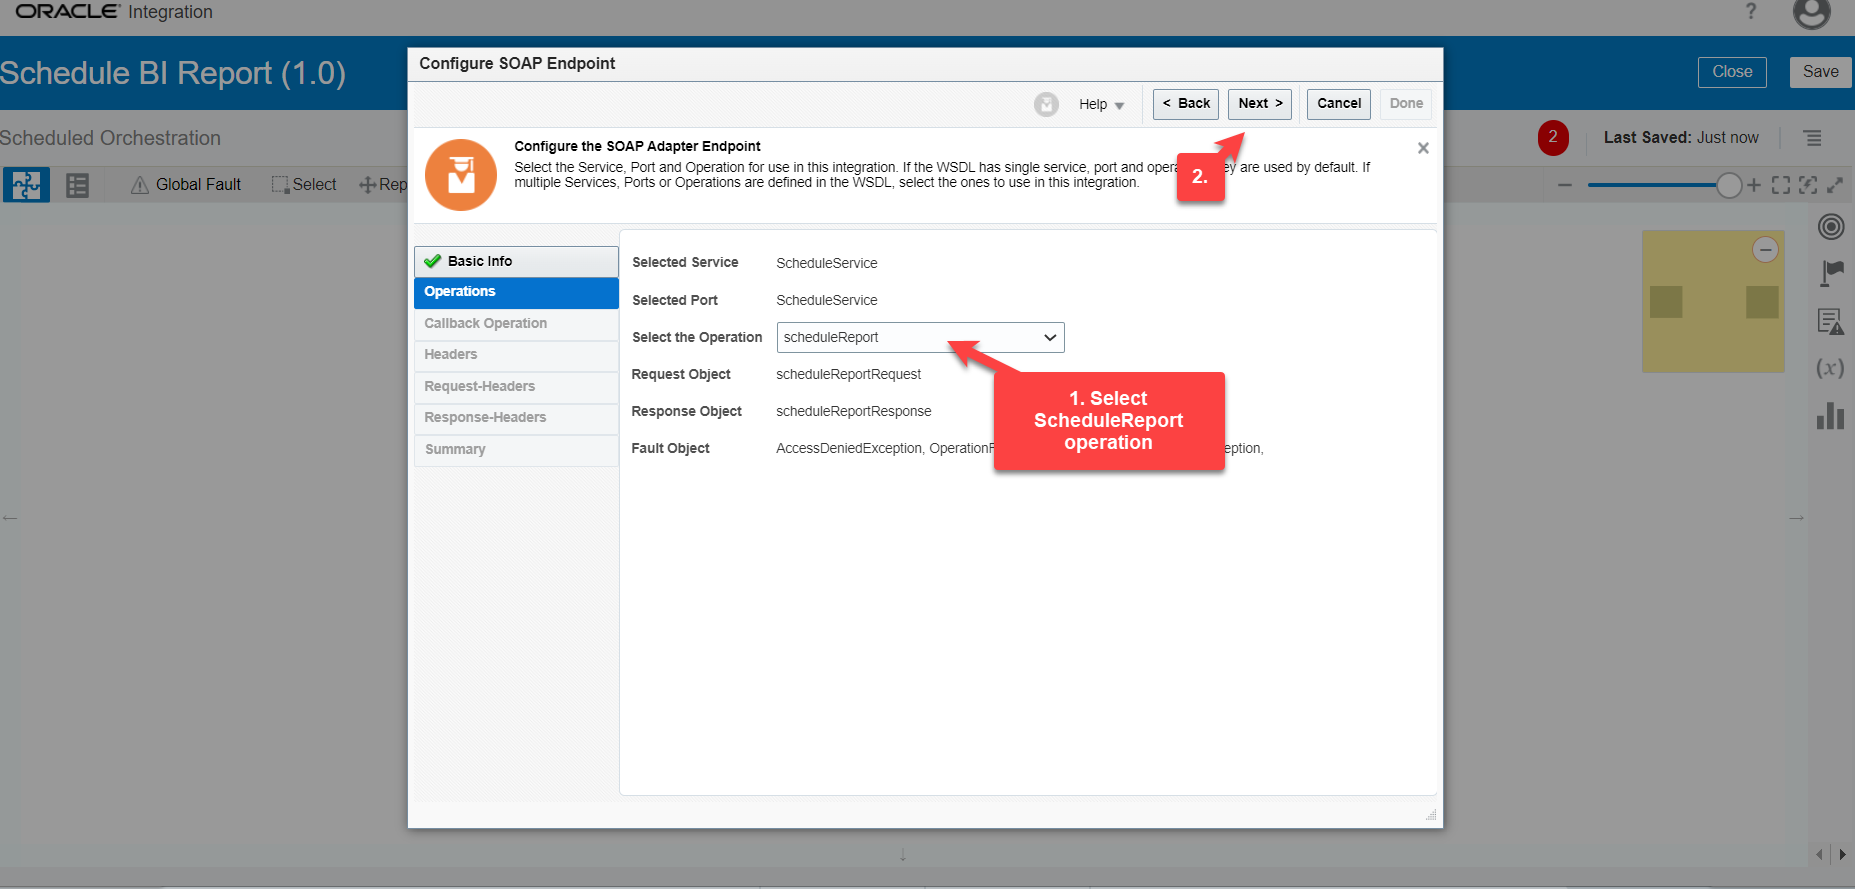Click the canvas view icon in toolbar
Image resolution: width=1855 pixels, height=889 pixels.
click(x=26, y=185)
